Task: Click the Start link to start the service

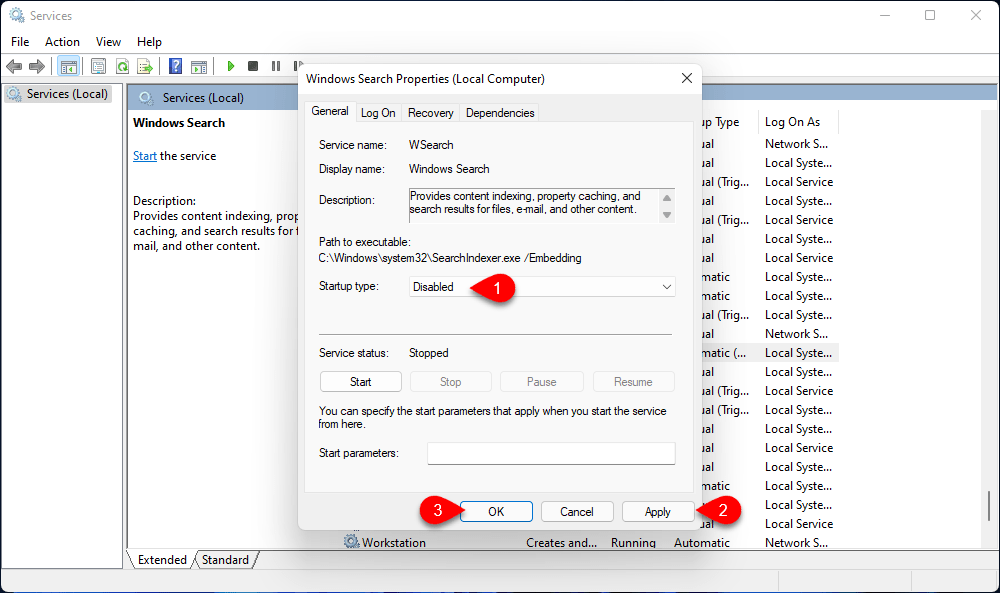Action: point(145,156)
